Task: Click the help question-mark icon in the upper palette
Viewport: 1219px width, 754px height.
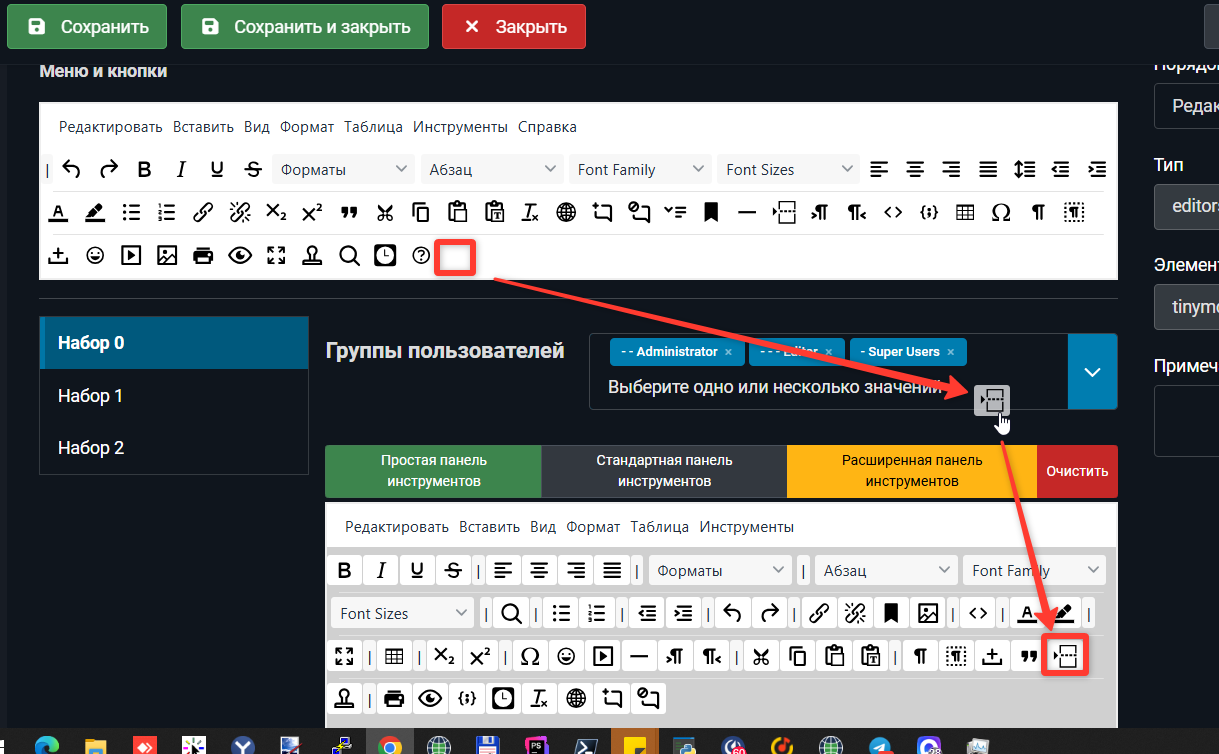Action: (x=421, y=256)
